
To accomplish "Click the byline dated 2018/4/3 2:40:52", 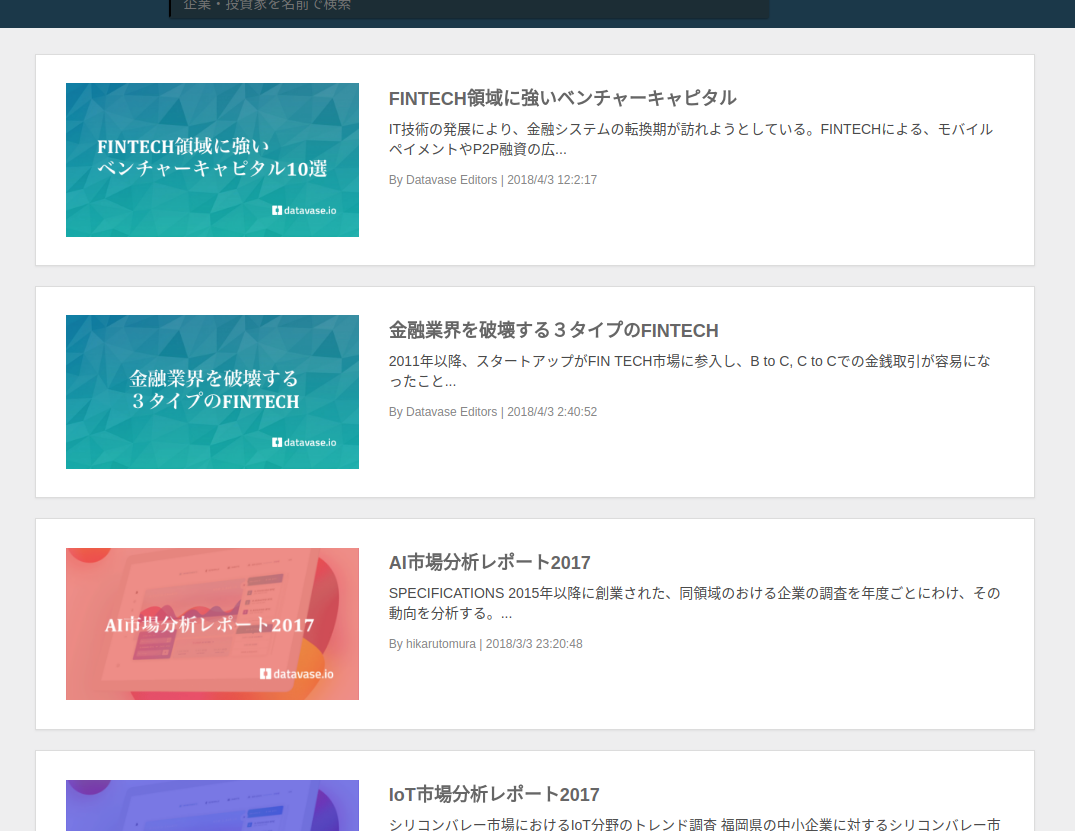I will coord(493,411).
